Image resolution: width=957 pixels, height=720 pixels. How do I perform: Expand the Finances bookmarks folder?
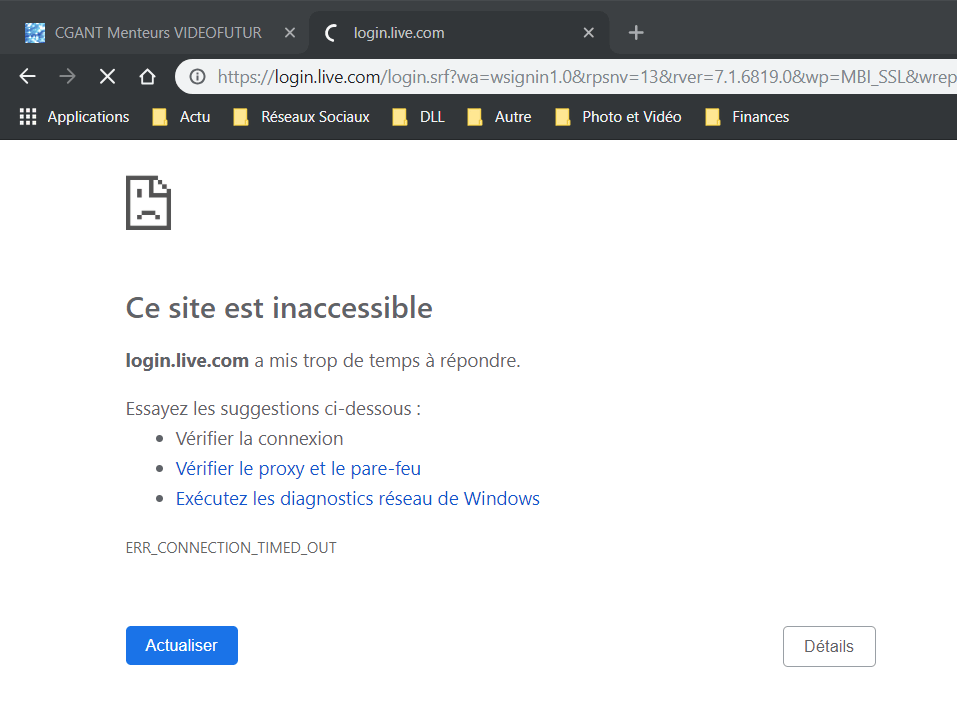[x=747, y=117]
